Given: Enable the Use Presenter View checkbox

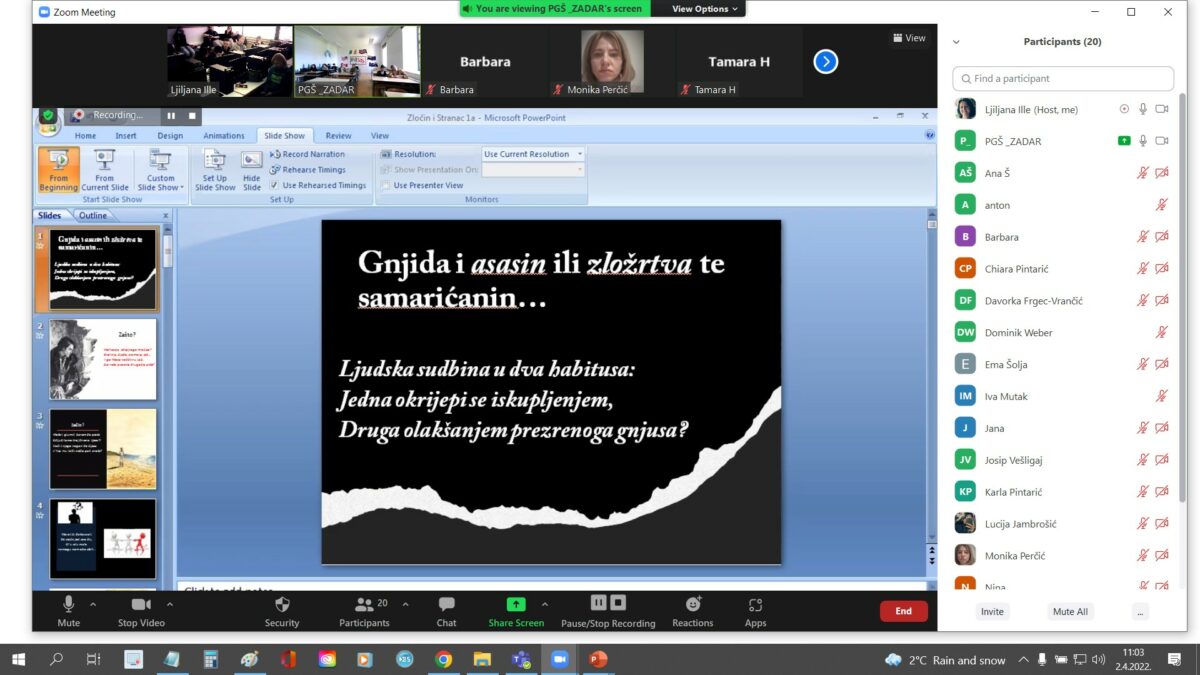Looking at the screenshot, I should 386,185.
